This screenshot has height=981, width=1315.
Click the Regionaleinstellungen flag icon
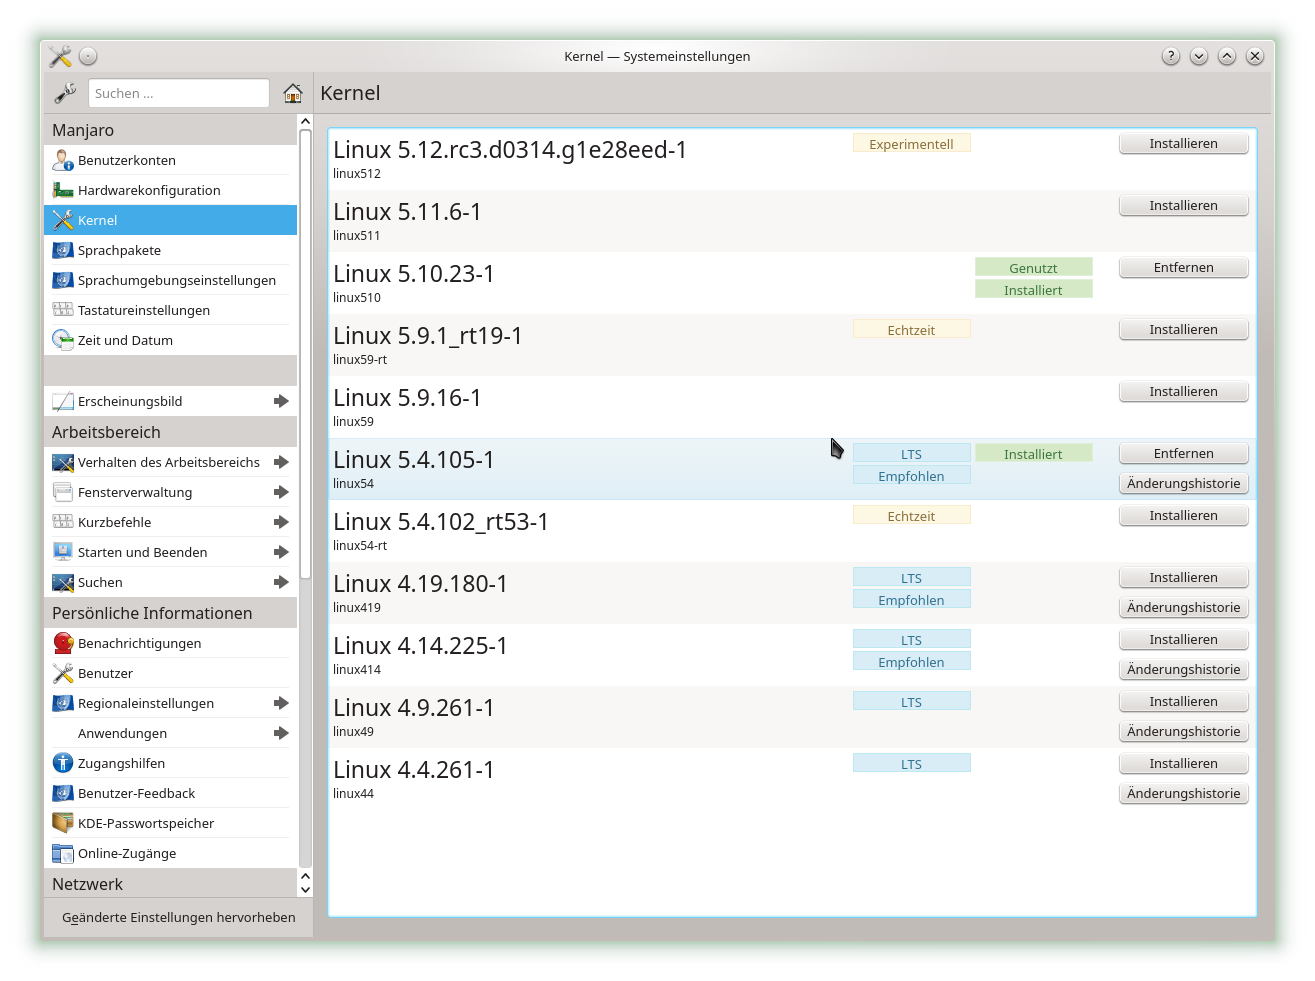63,703
